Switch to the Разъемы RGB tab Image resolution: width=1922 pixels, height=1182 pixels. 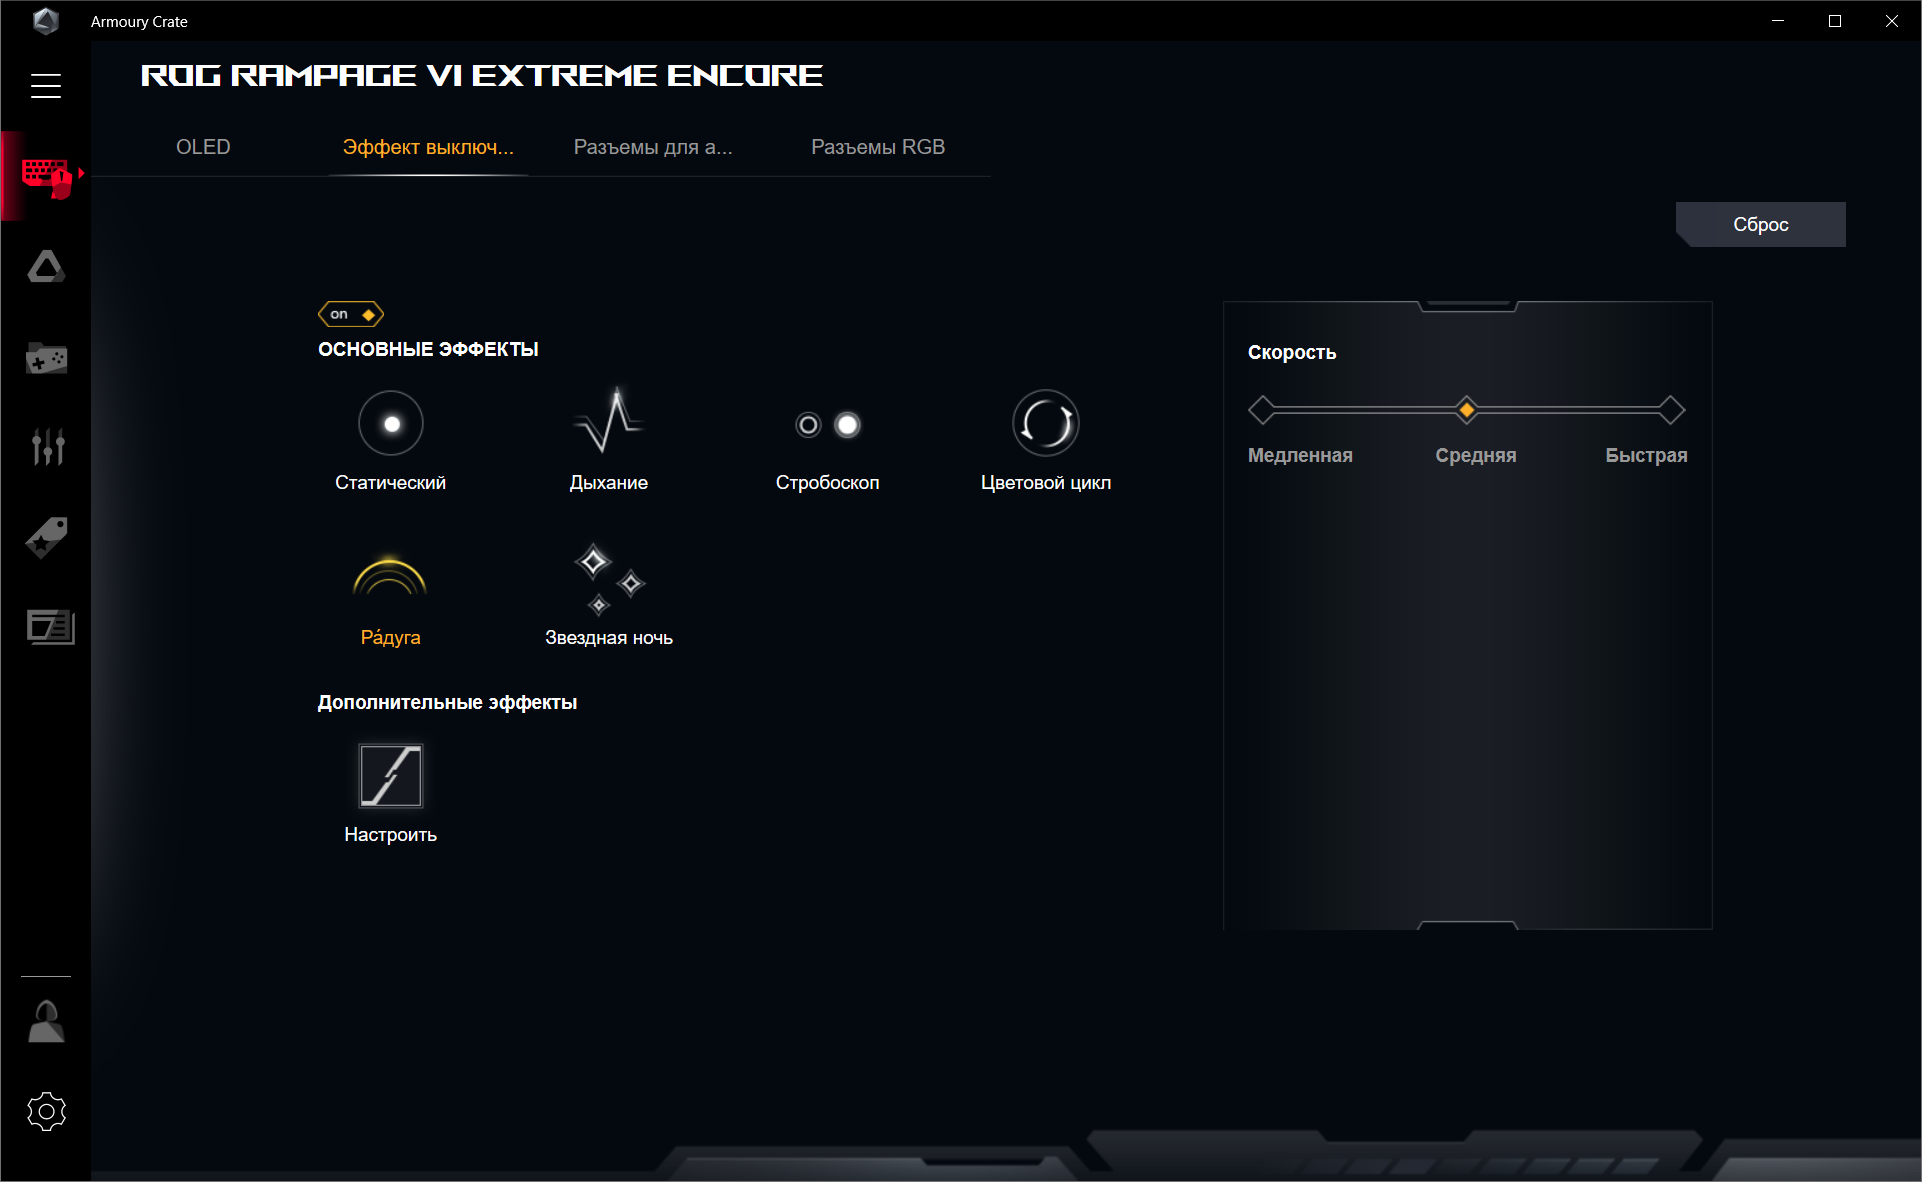point(878,147)
